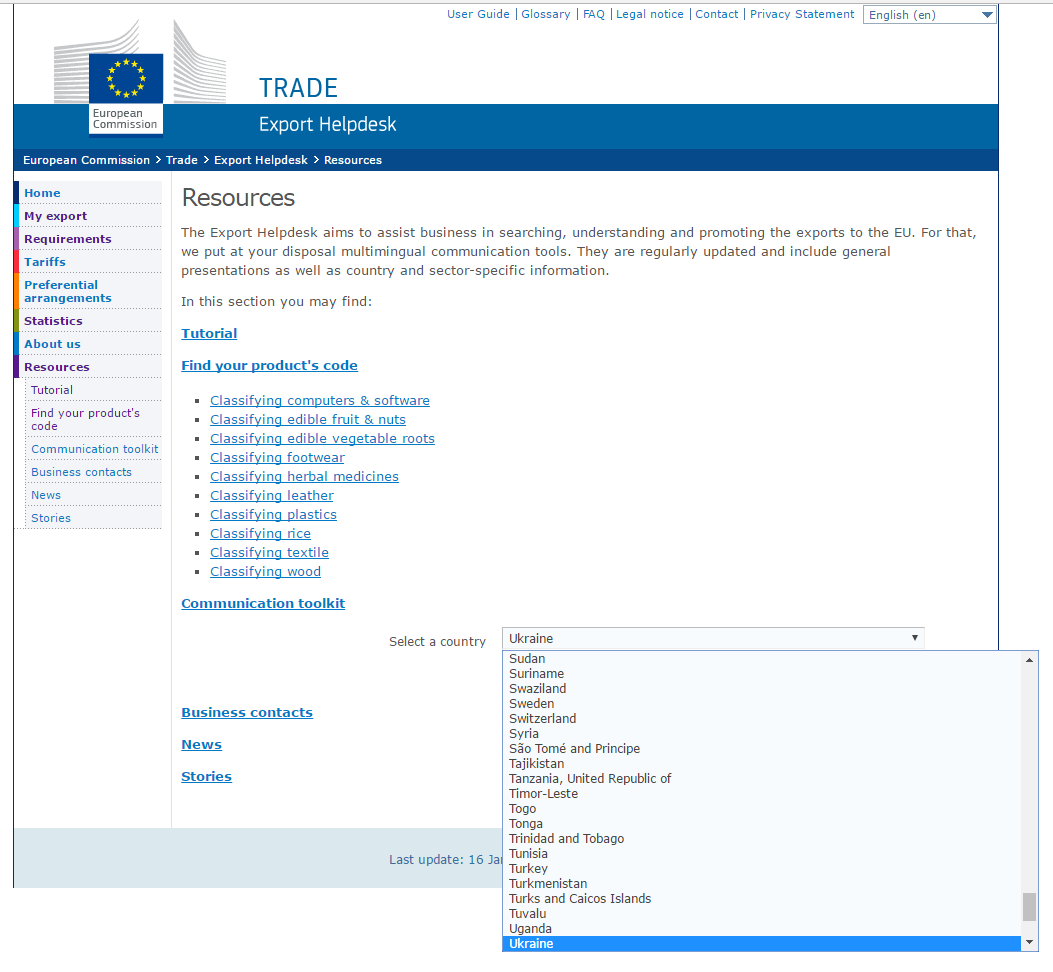The height and width of the screenshot is (972, 1053).
Task: Select Switzerland from the country list
Action: coord(542,719)
